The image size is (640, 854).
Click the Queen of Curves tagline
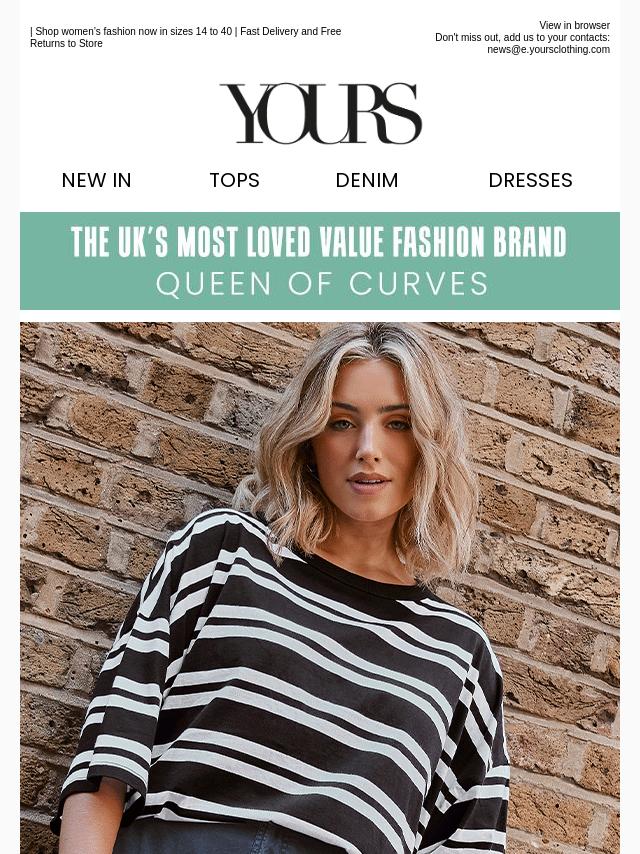pyautogui.click(x=321, y=284)
